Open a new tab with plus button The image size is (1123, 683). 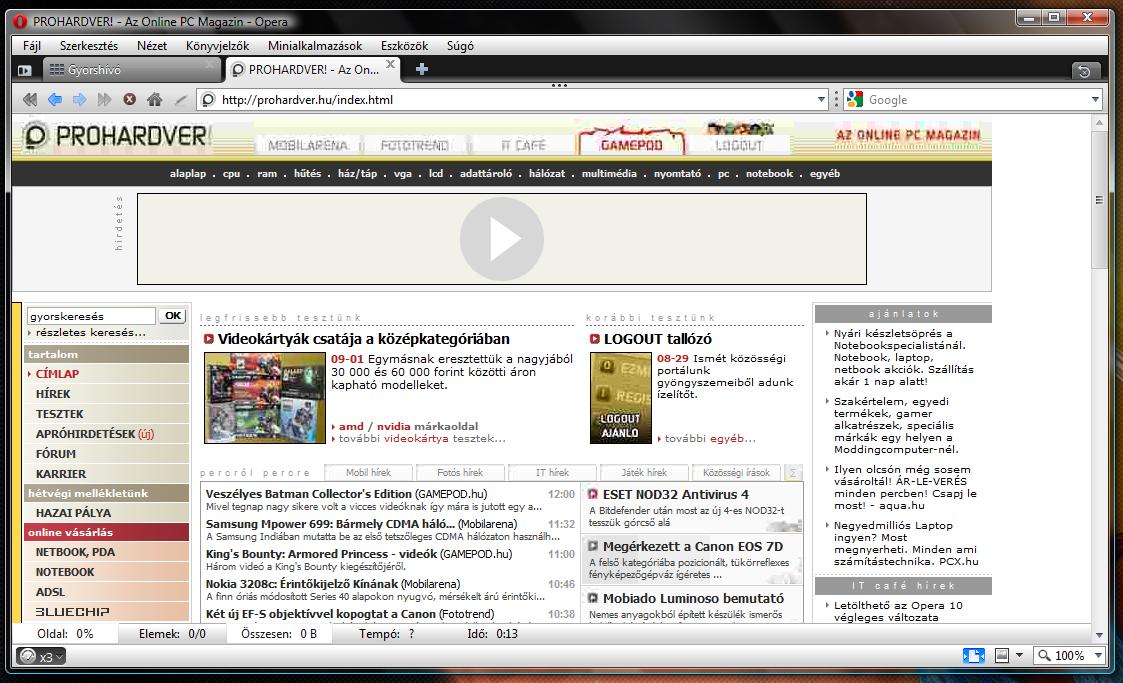point(422,69)
